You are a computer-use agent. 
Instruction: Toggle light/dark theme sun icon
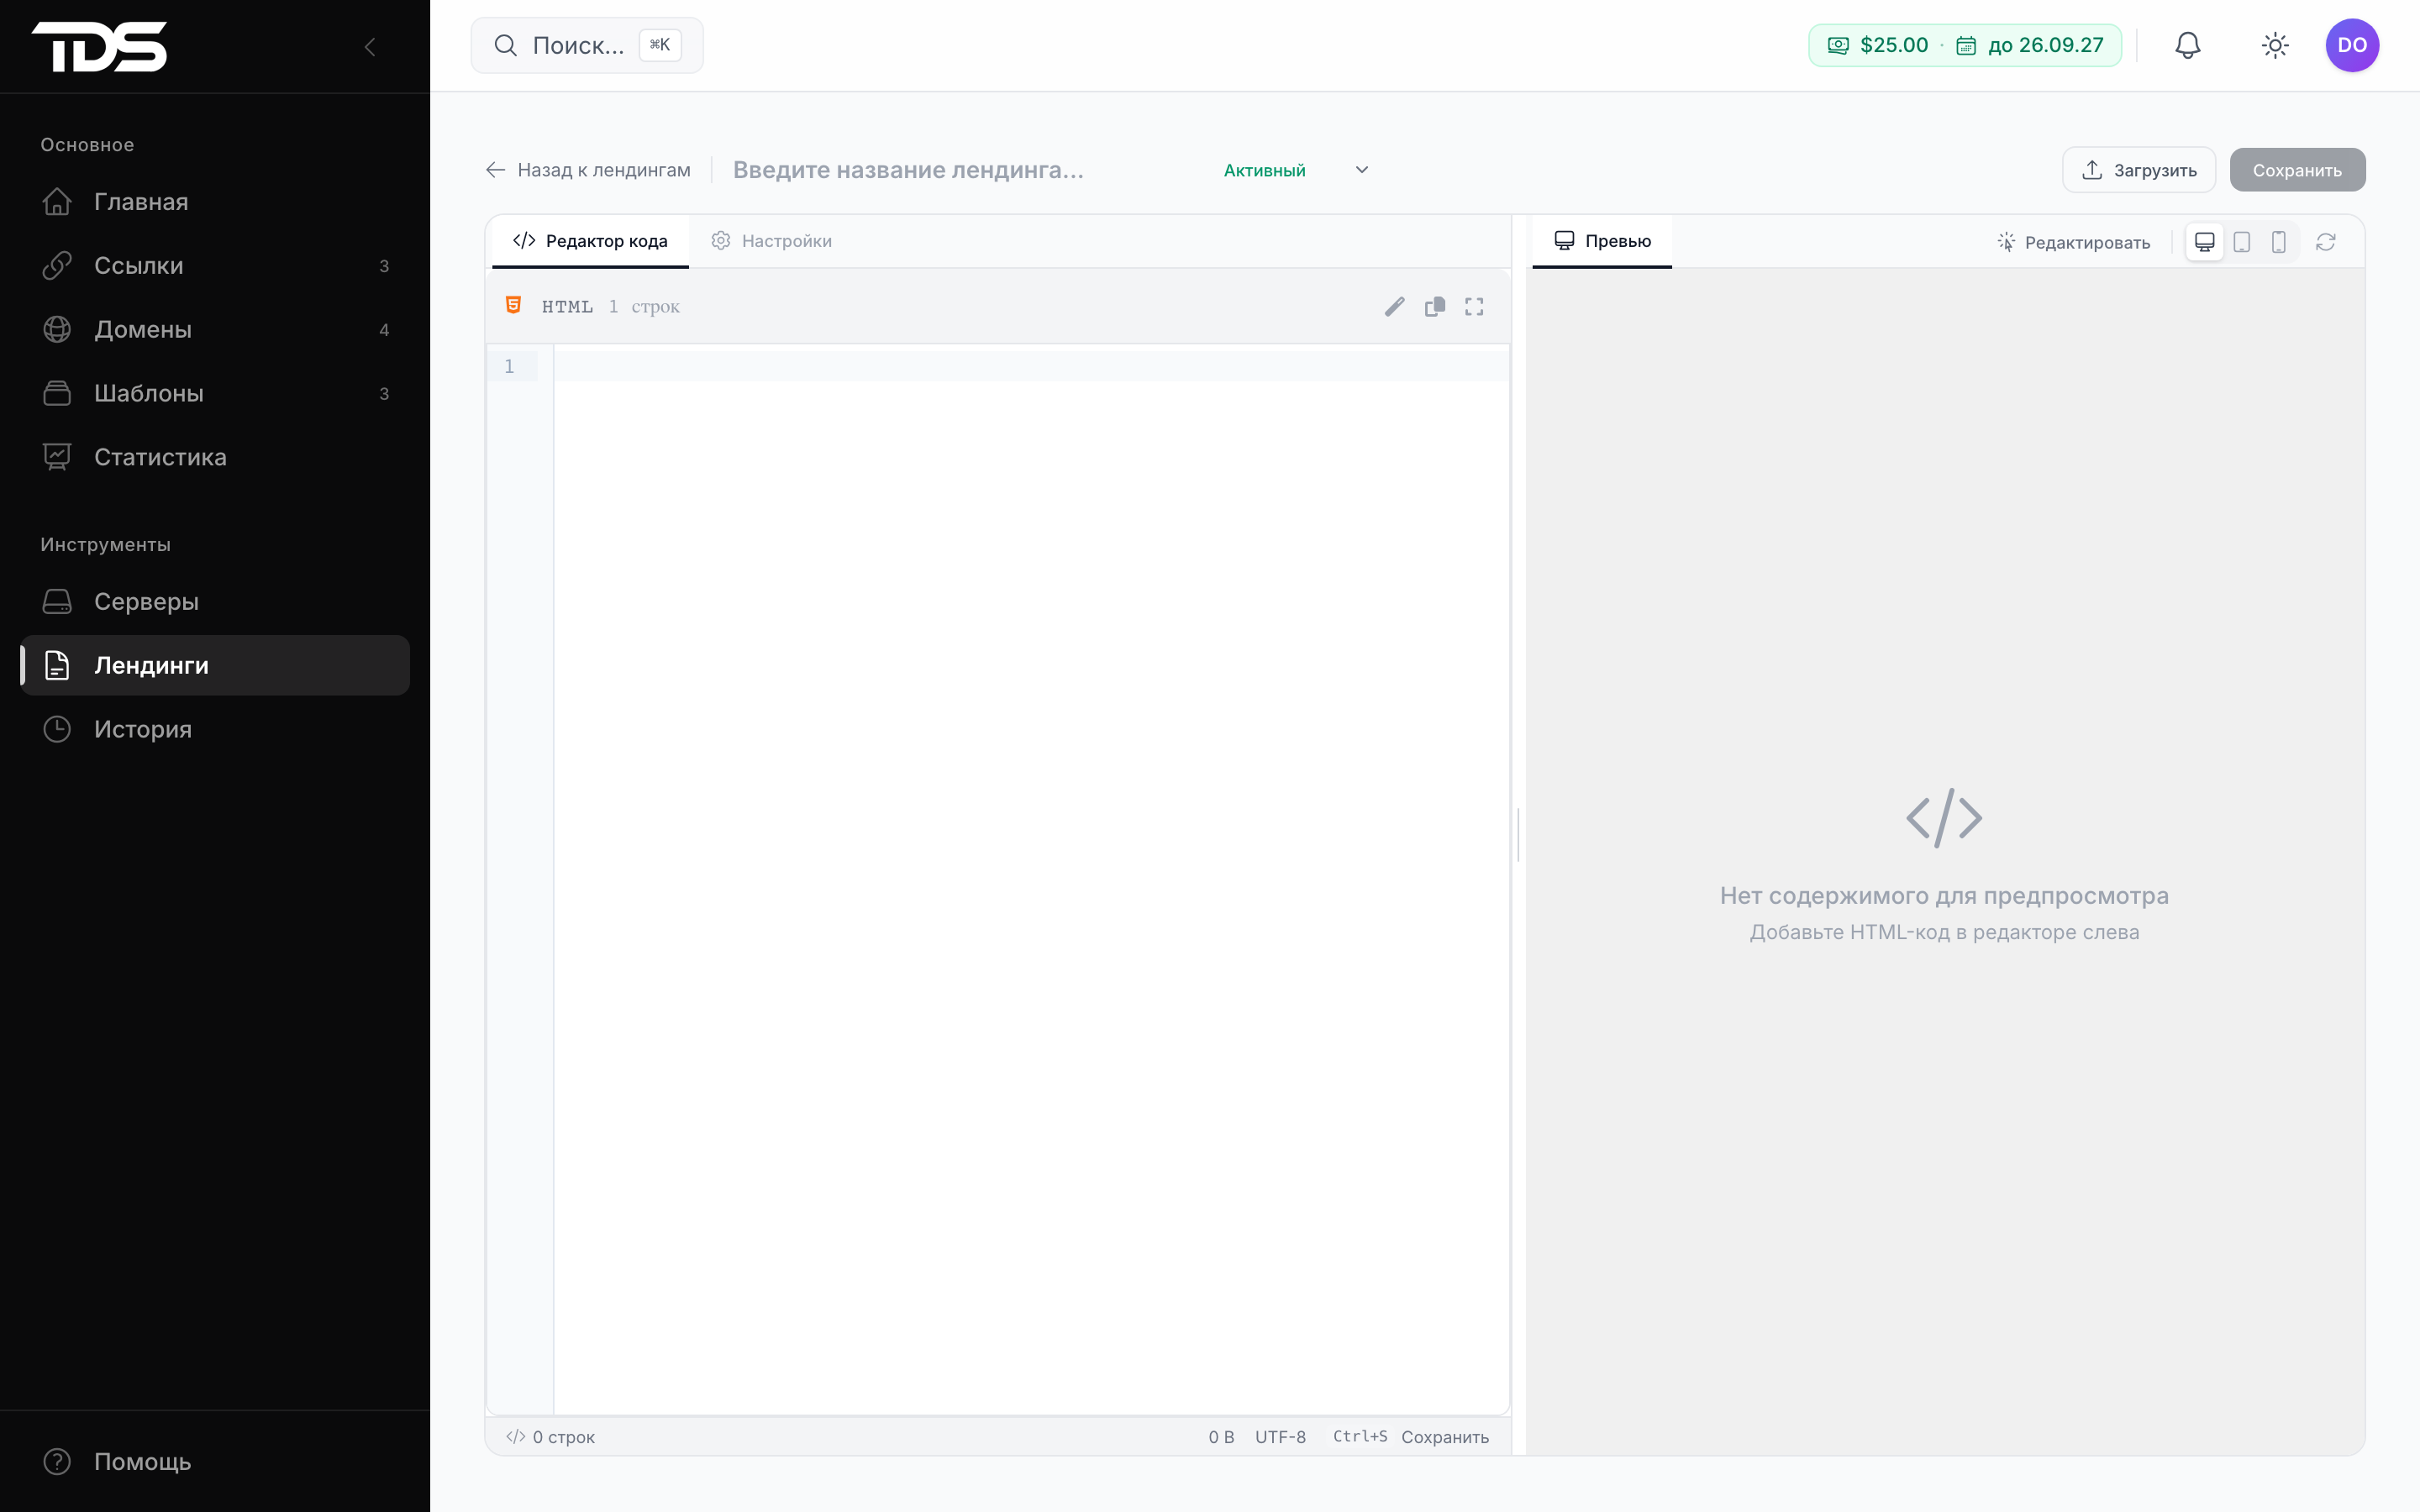(2275, 45)
